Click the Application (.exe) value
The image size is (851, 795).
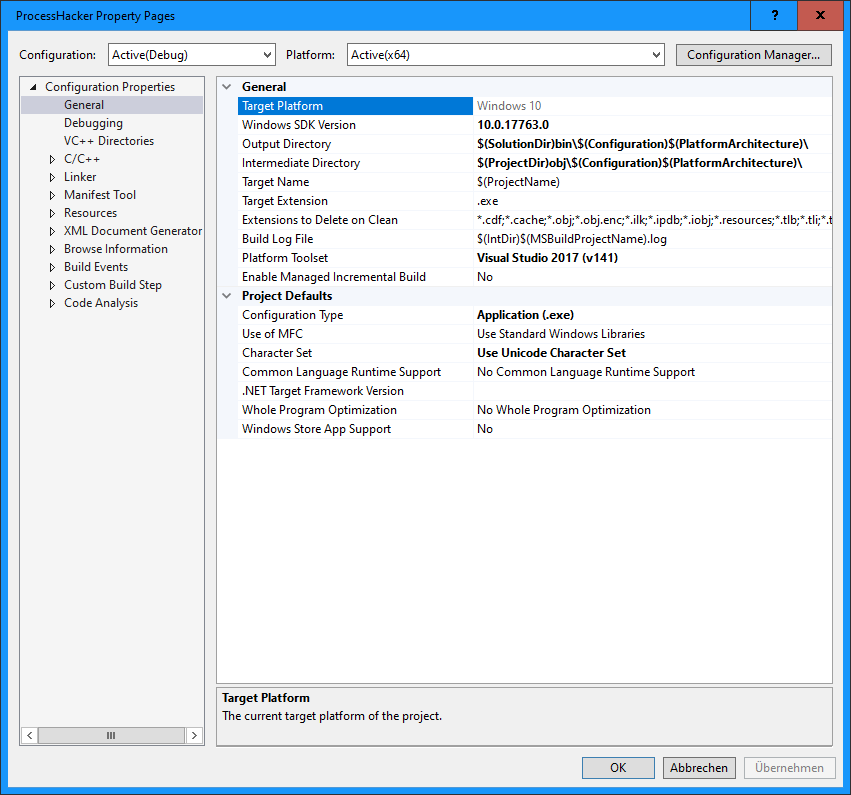click(525, 315)
